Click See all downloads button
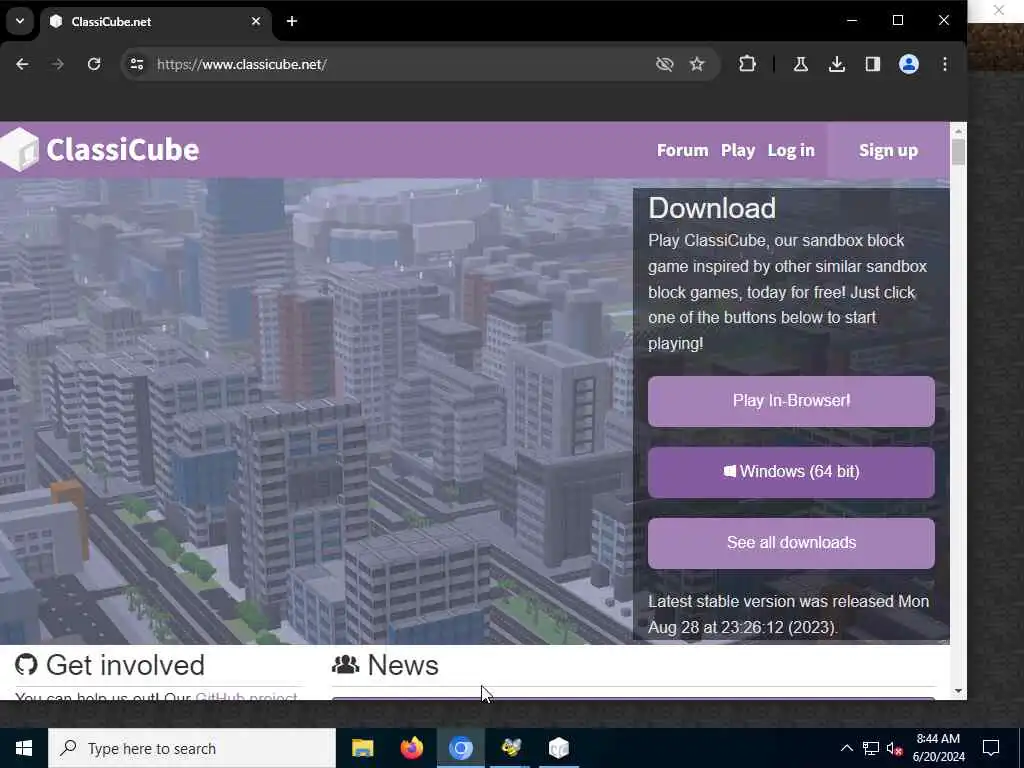The width and height of the screenshot is (1024, 768). [791, 543]
